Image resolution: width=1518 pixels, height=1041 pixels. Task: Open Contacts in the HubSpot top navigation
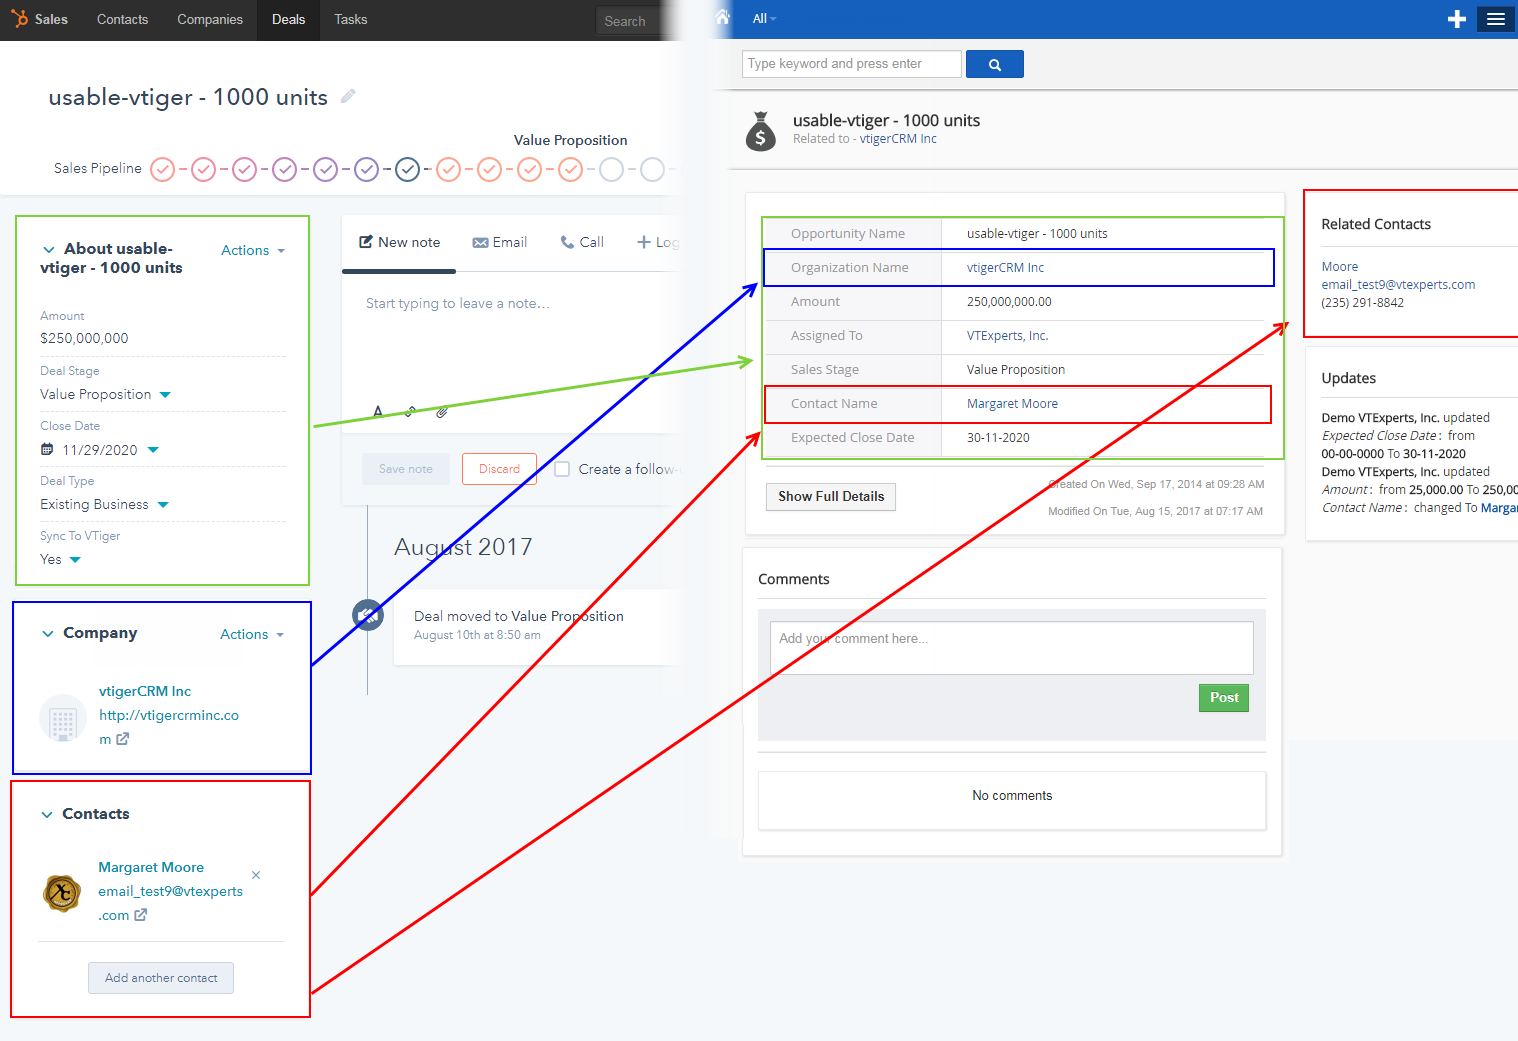[x=122, y=19]
